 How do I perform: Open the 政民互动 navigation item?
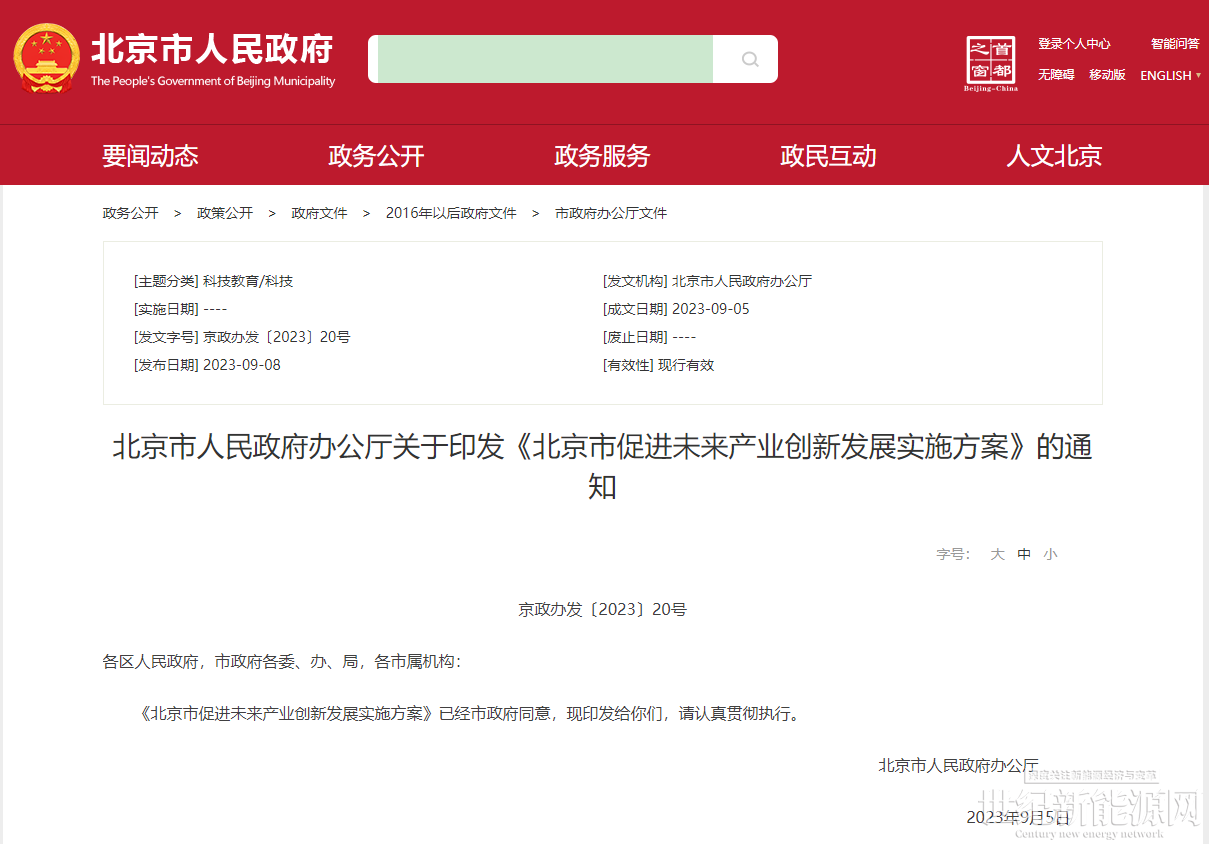[828, 156]
